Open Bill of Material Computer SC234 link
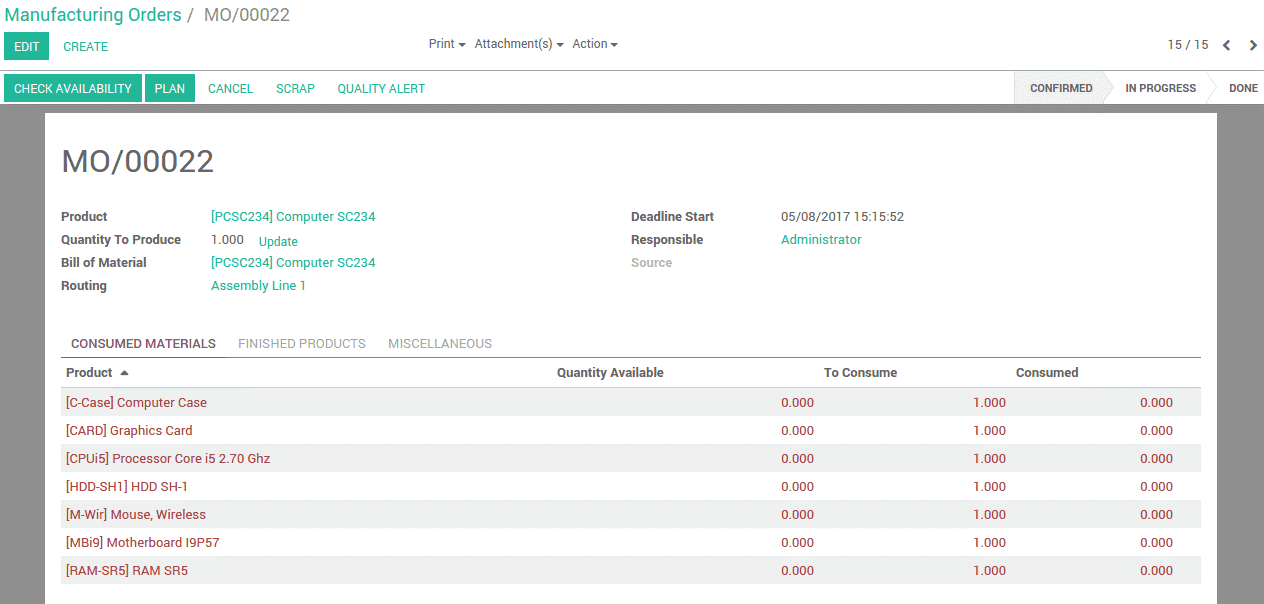 pos(293,262)
